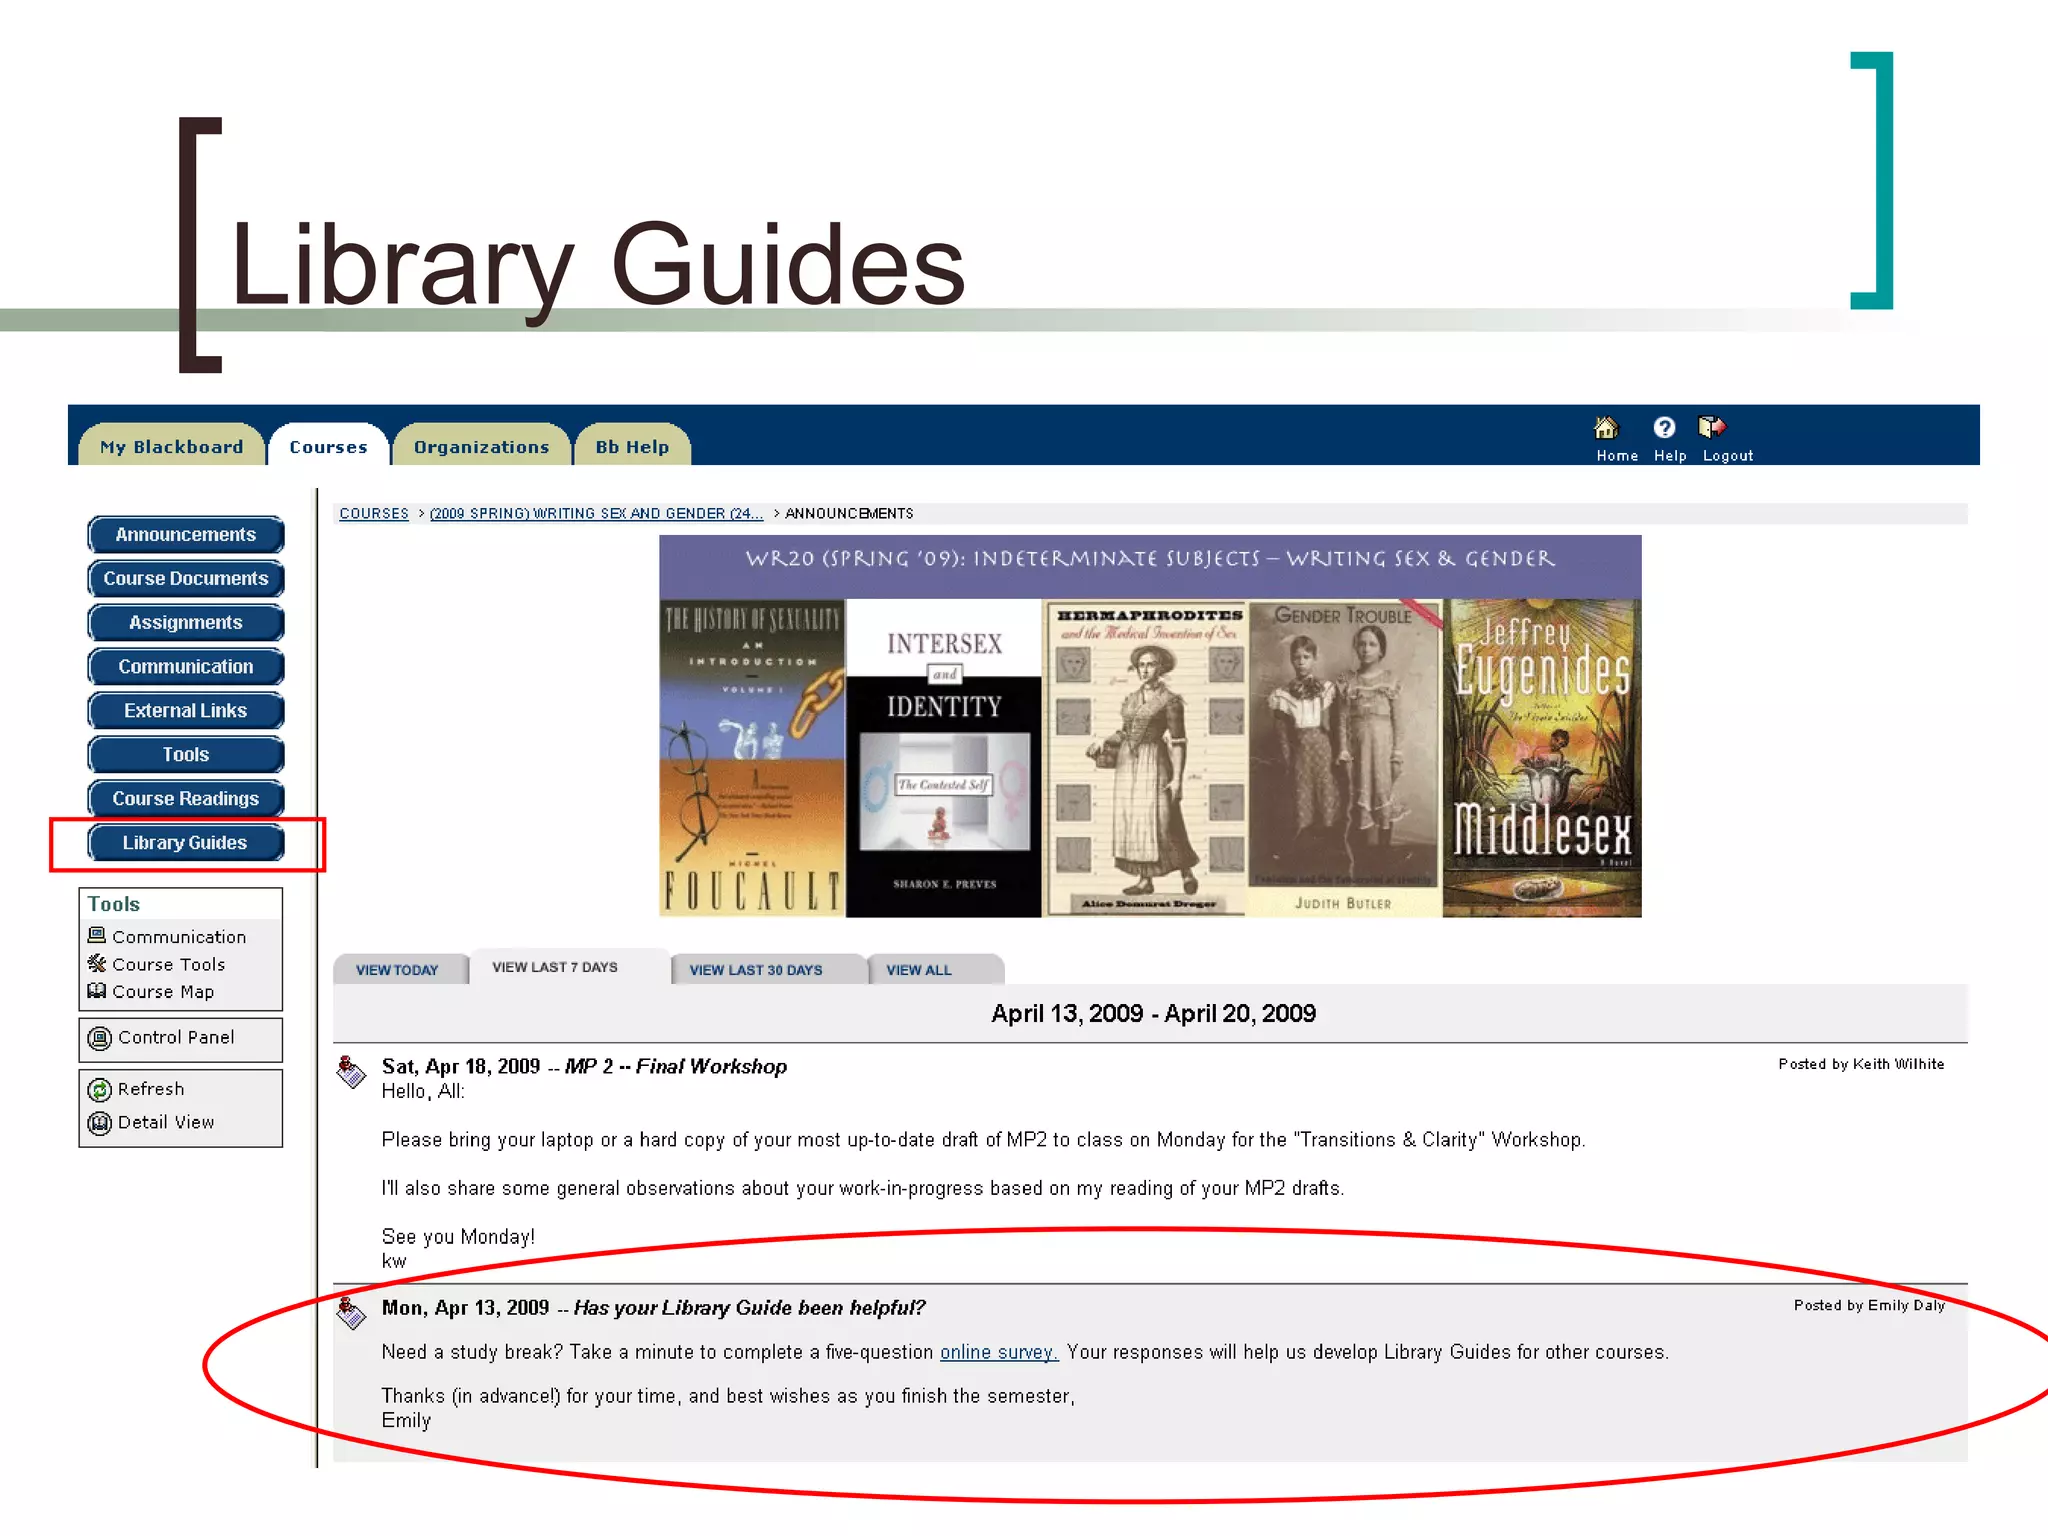2048x1536 pixels.
Task: Open Course Readings in the sidebar
Action: click(186, 799)
